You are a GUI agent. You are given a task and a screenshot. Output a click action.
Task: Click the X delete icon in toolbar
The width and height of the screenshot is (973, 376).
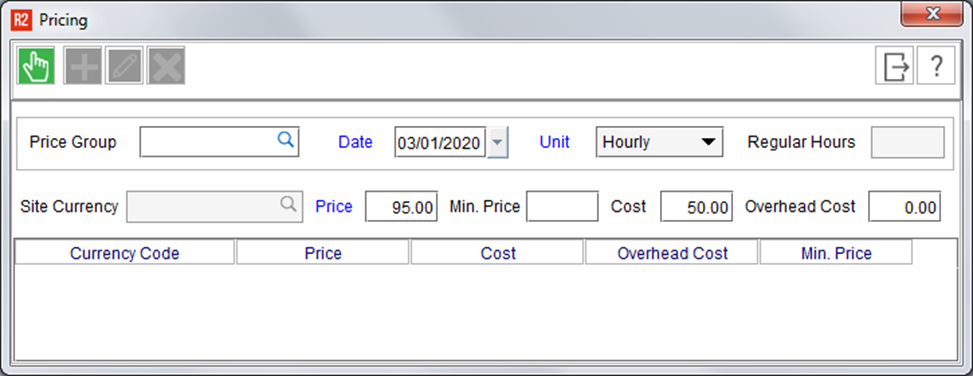(x=166, y=66)
